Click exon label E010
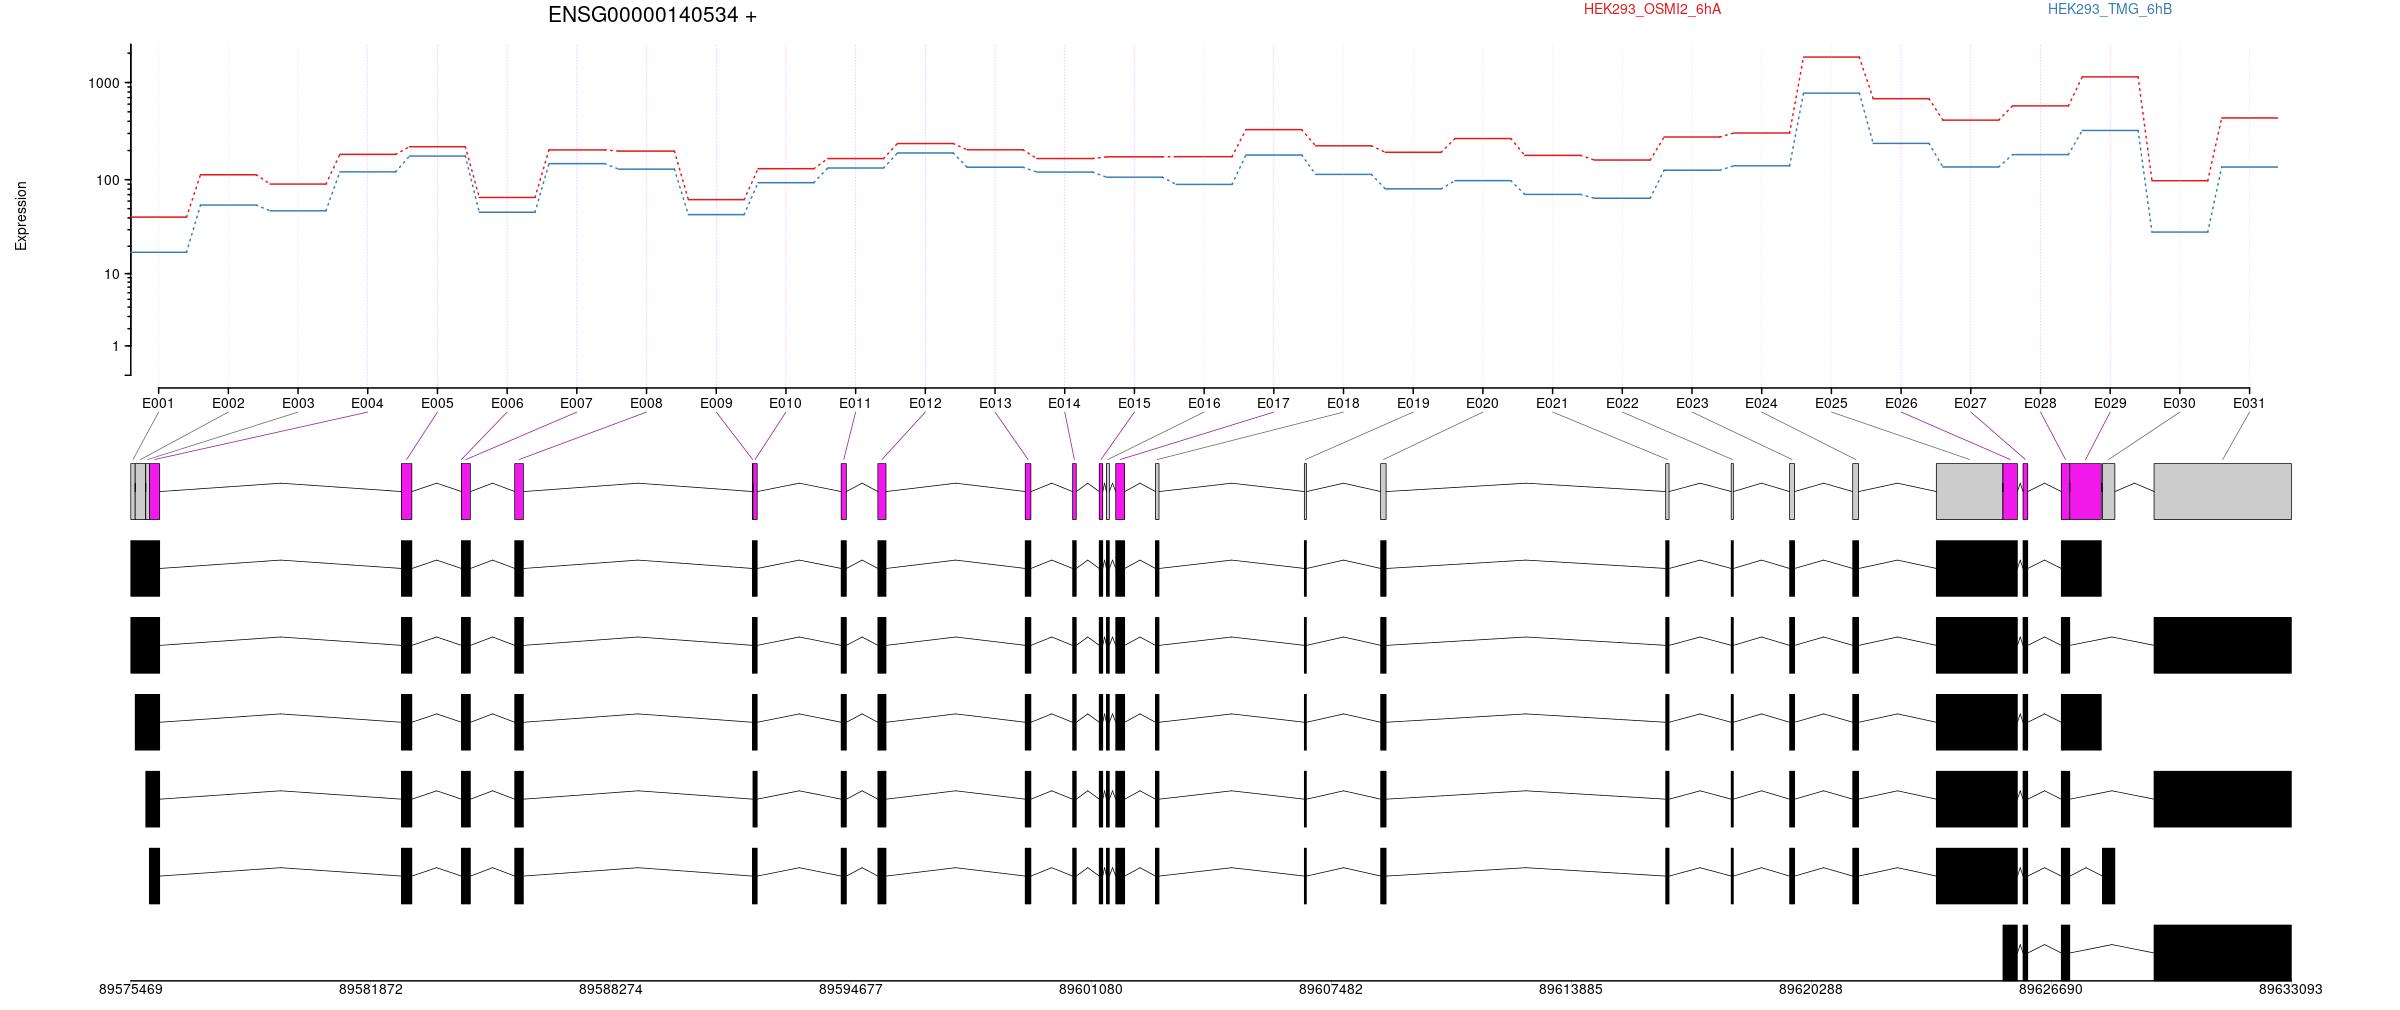 coord(785,403)
